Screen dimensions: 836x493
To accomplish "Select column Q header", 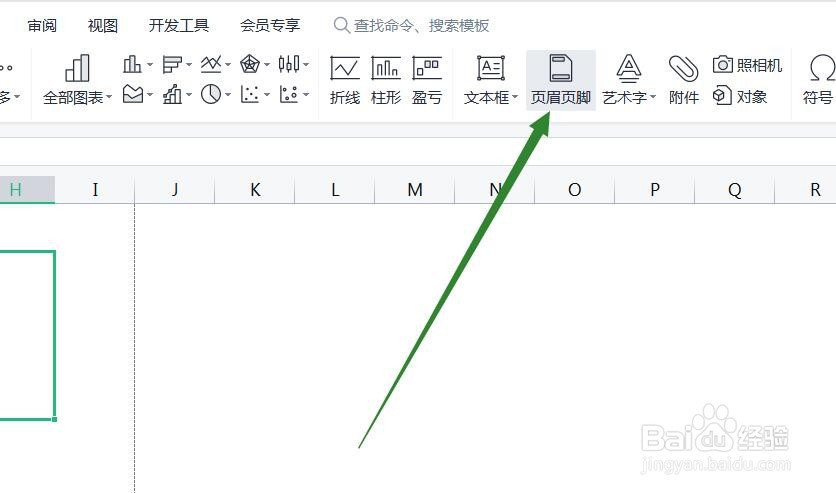I will click(x=735, y=189).
